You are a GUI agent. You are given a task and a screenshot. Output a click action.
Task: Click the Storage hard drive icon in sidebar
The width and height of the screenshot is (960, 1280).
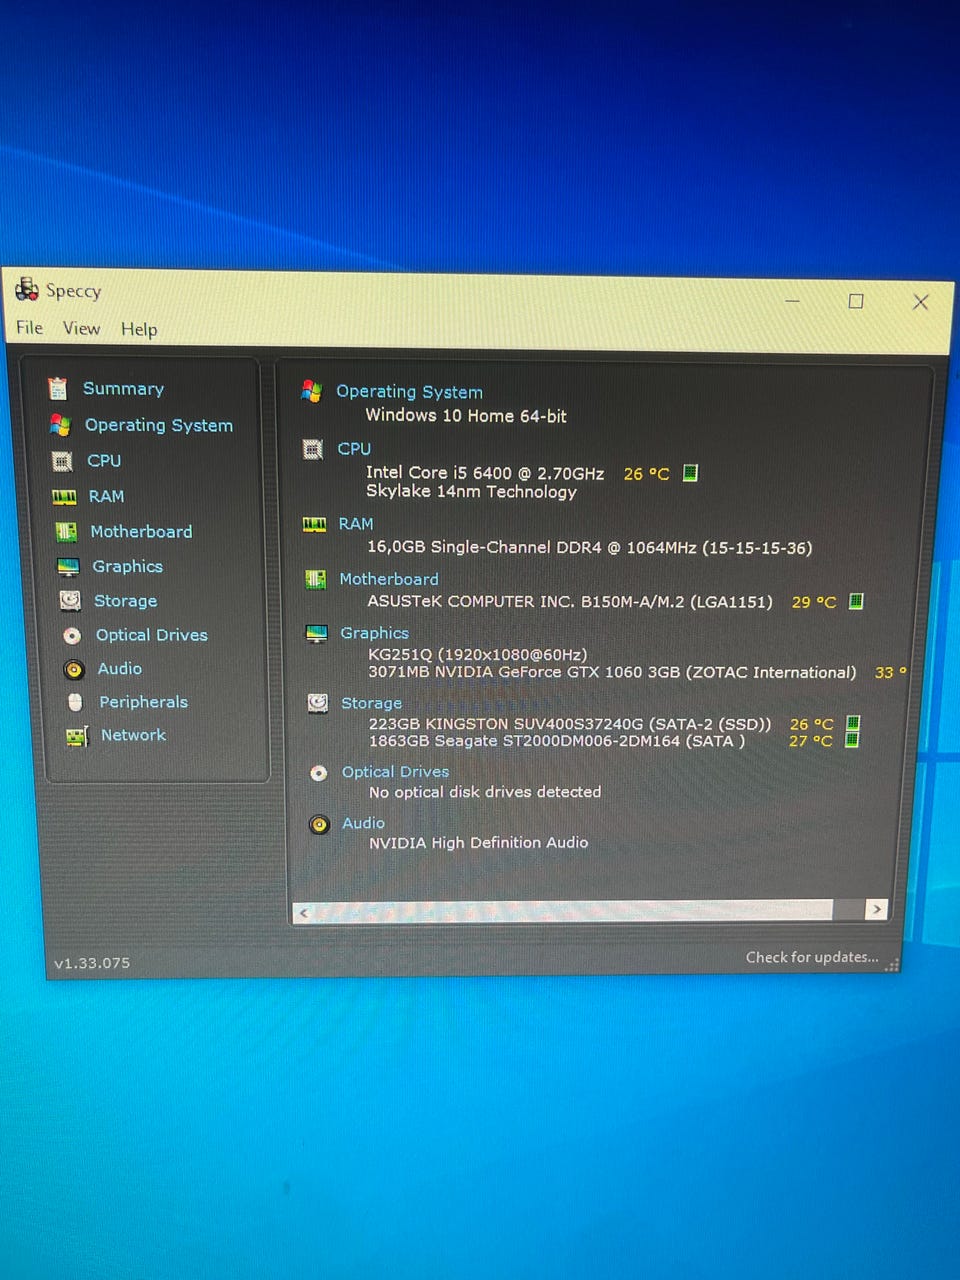point(70,600)
